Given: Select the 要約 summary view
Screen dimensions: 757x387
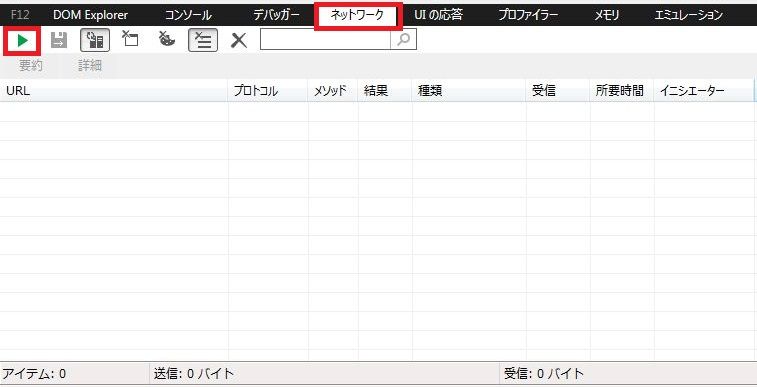Looking at the screenshot, I should (x=31, y=66).
